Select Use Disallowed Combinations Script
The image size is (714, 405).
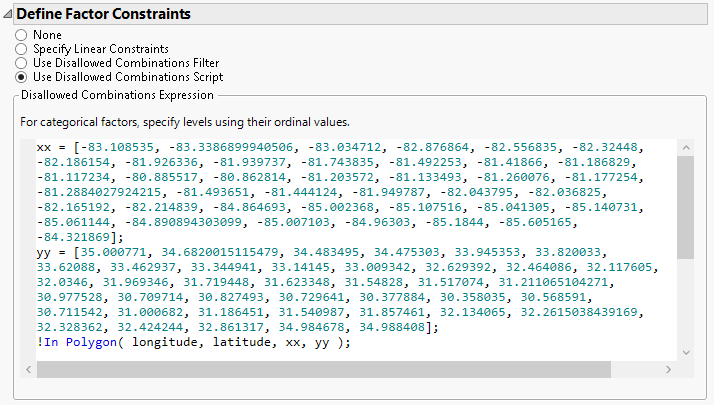[x=21, y=76]
